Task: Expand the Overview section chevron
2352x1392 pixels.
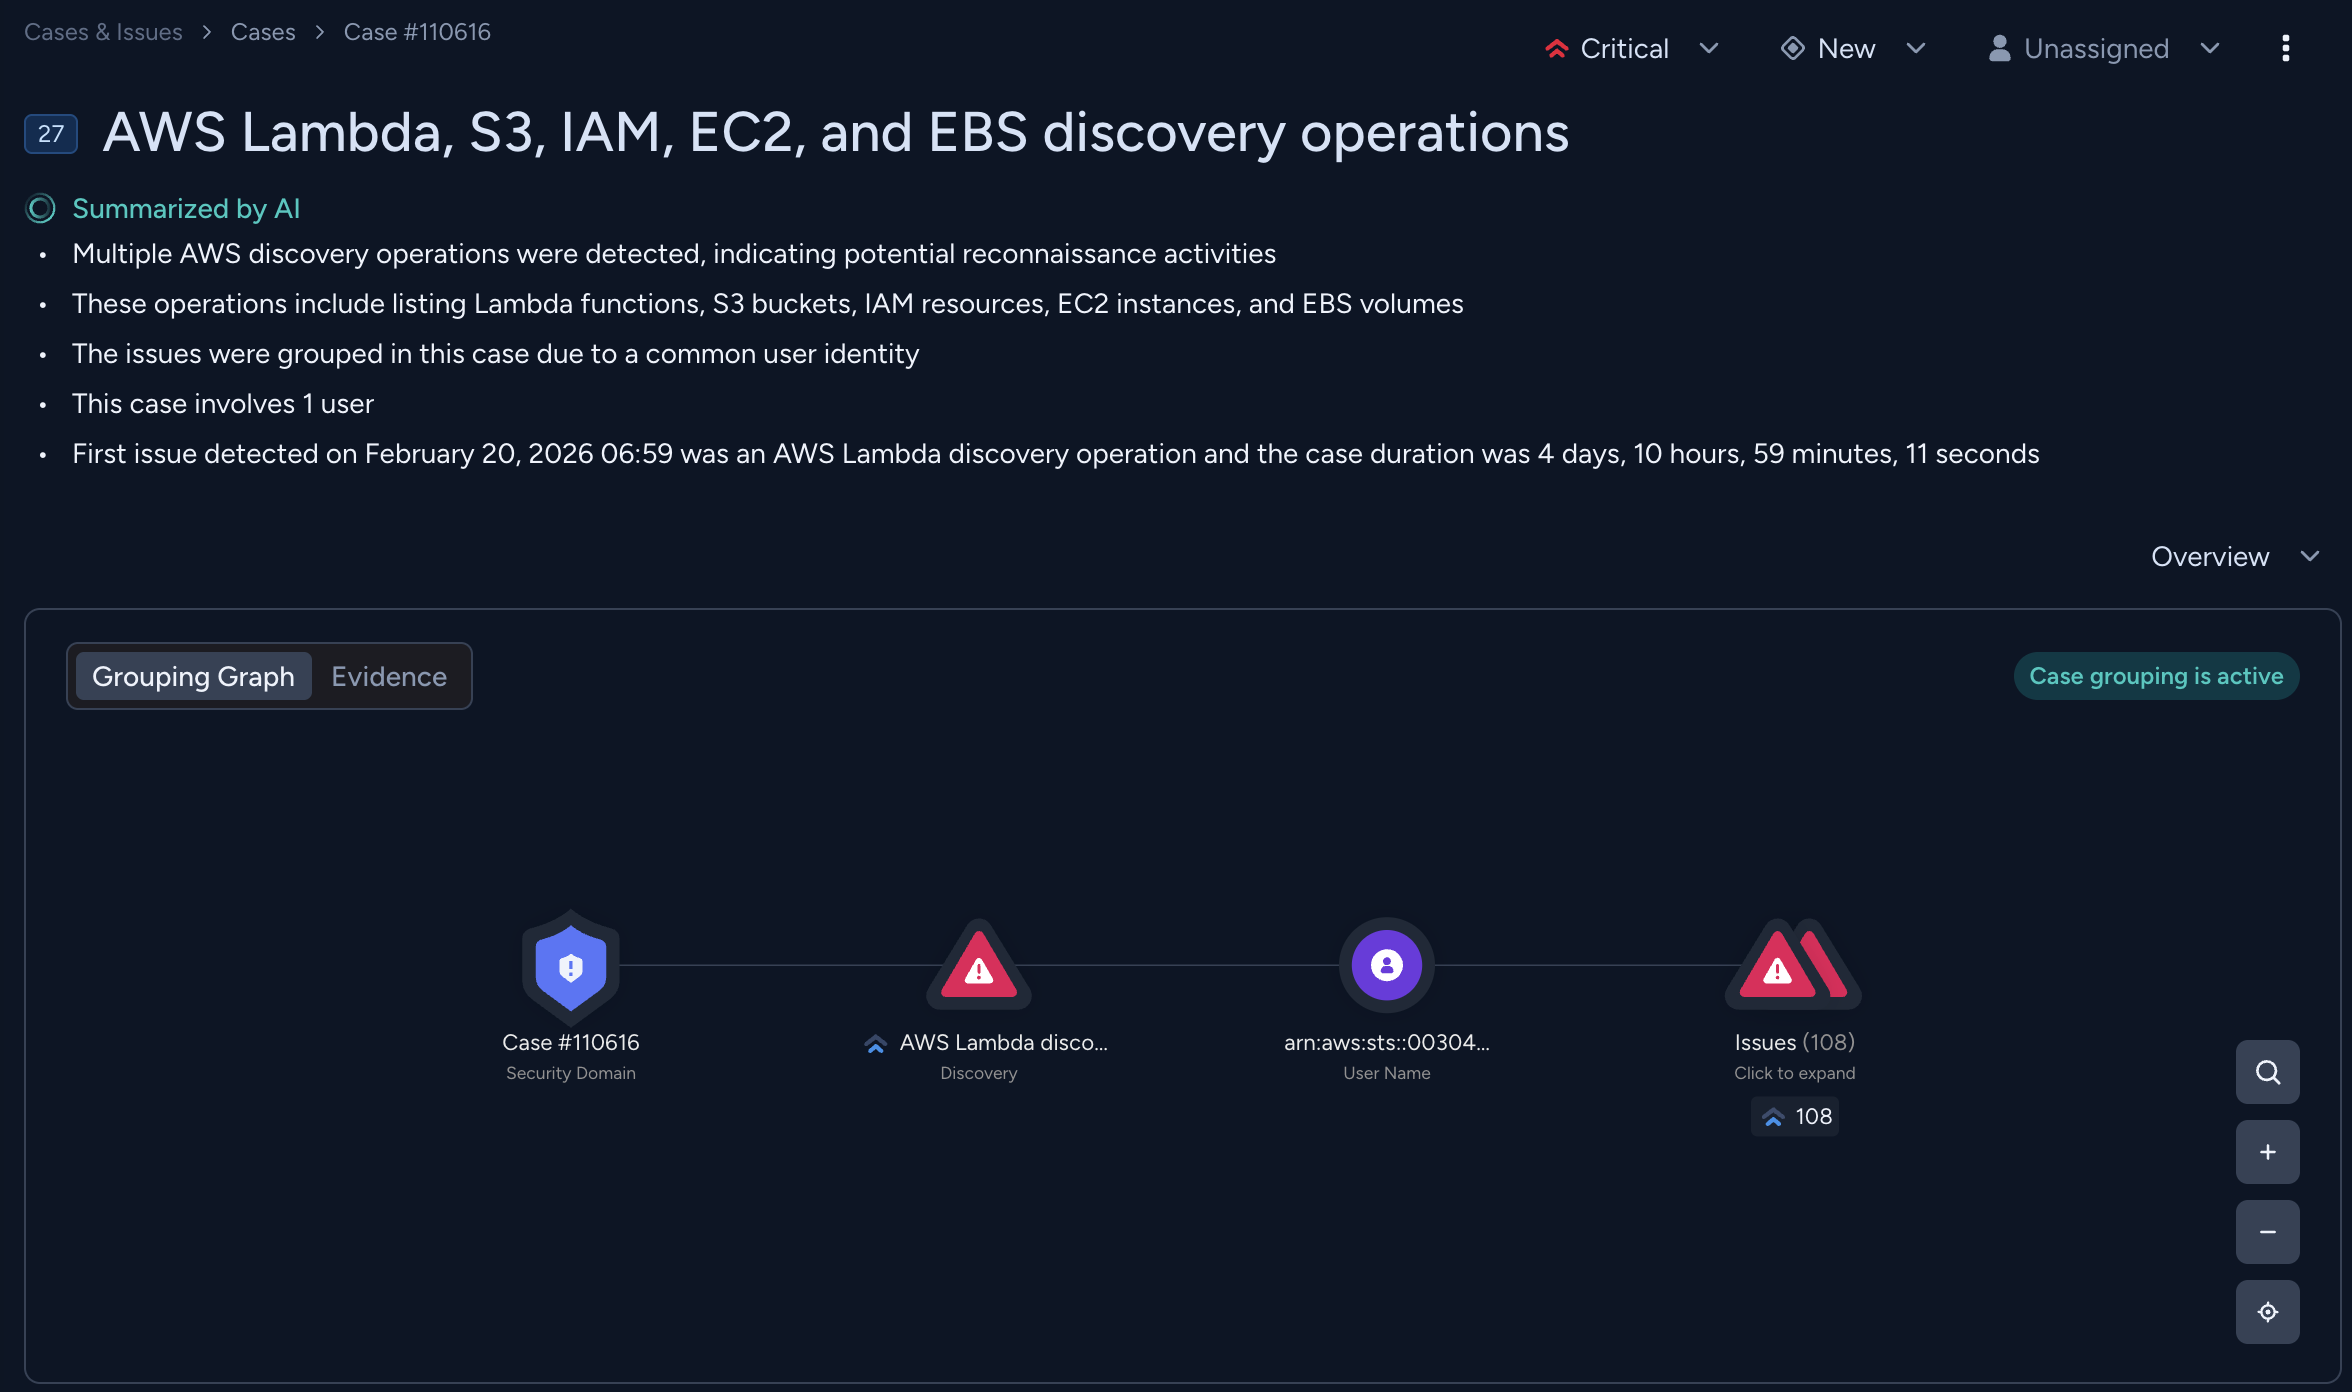Action: tap(2310, 556)
